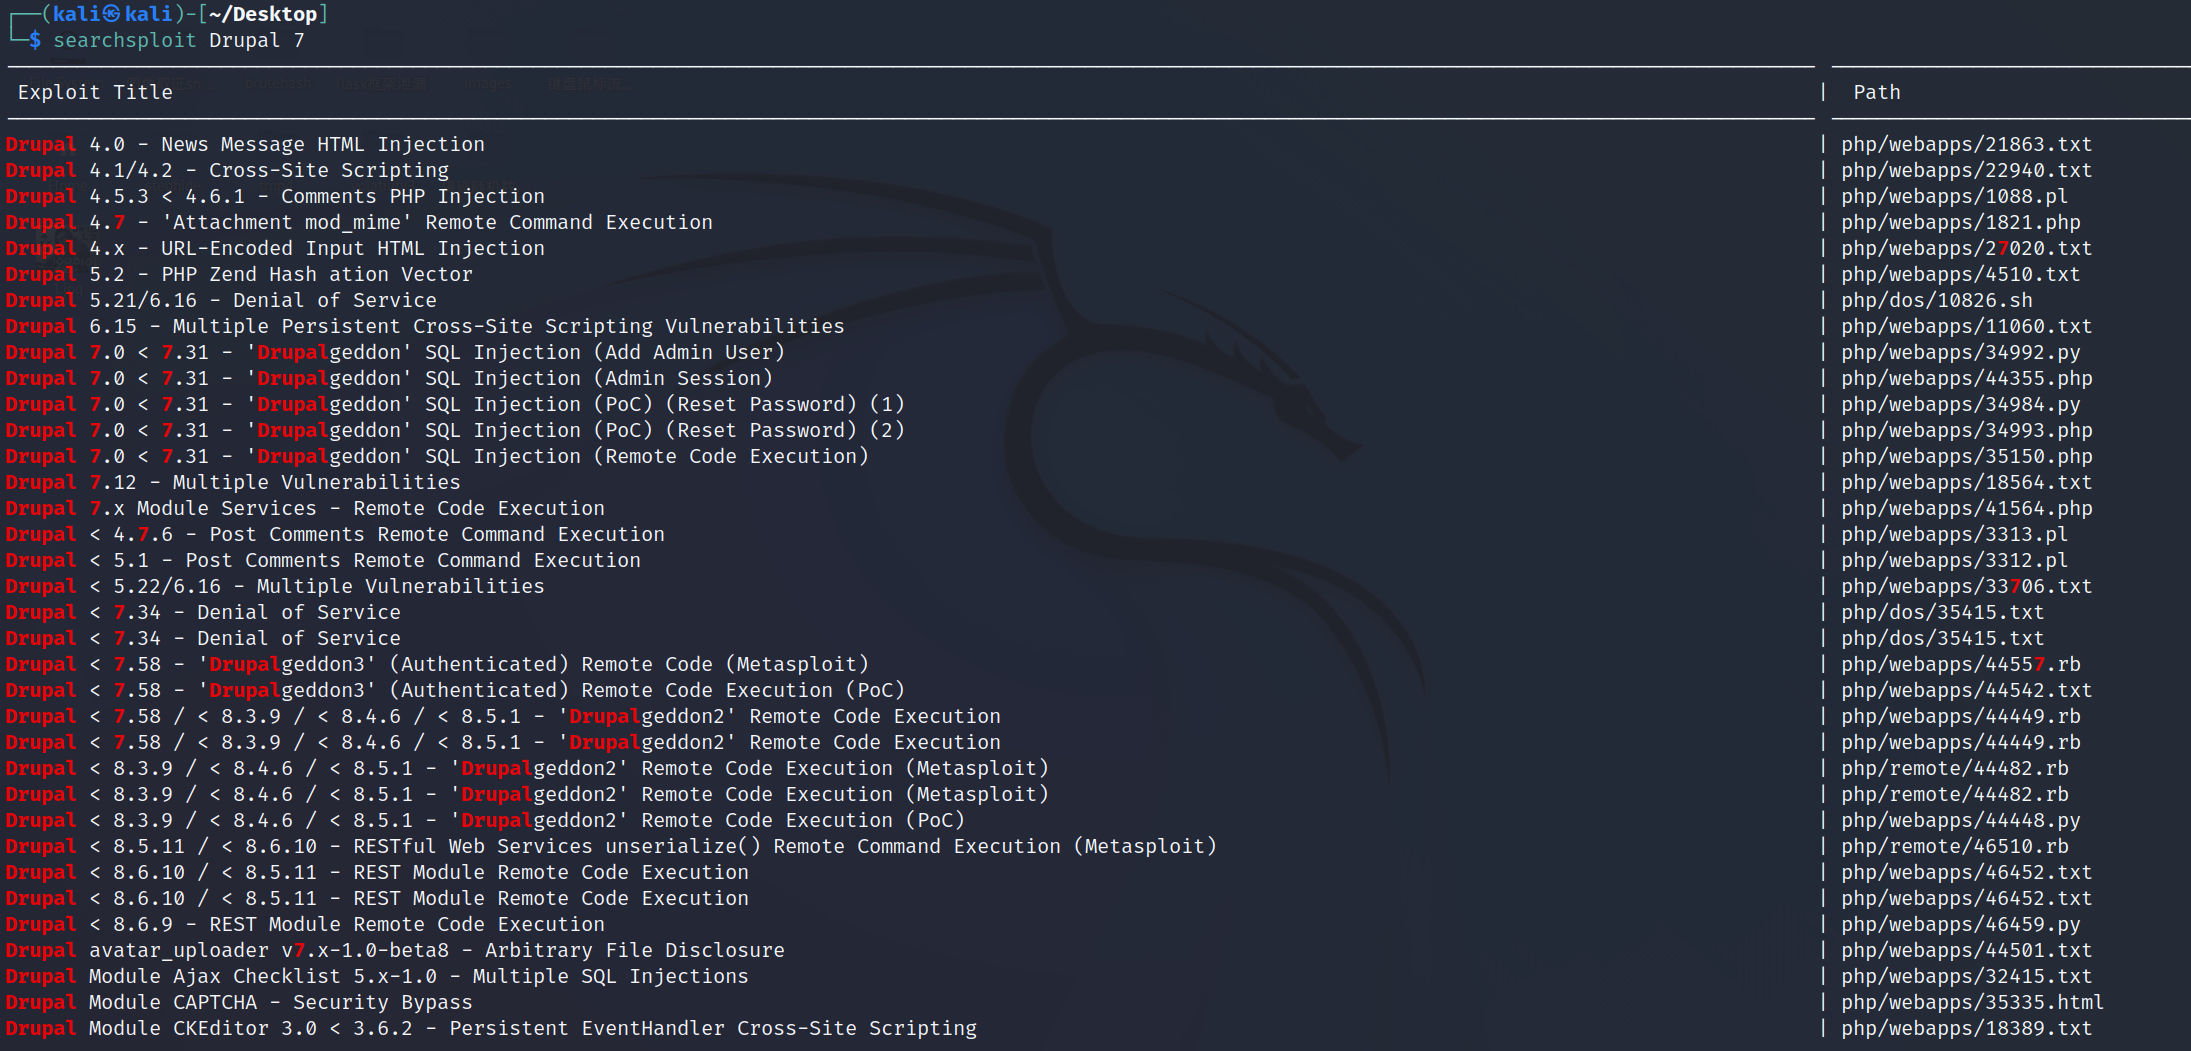This screenshot has width=2191, height=1051.
Task: Click path 'php/webapps/34992.py'
Action: click(1961, 352)
